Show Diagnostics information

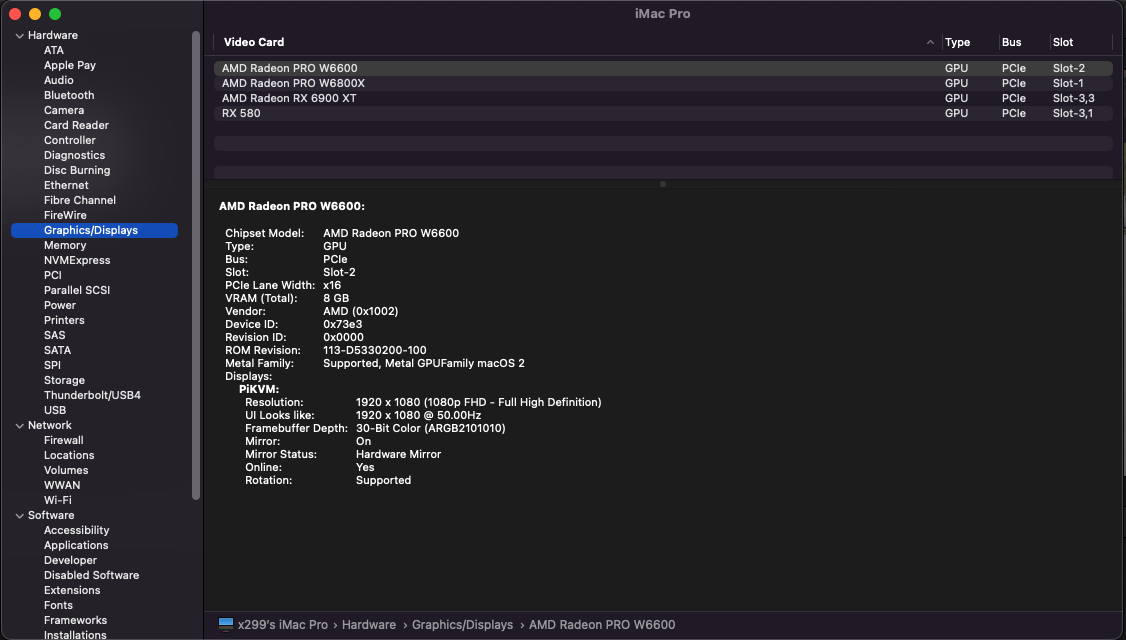(75, 155)
